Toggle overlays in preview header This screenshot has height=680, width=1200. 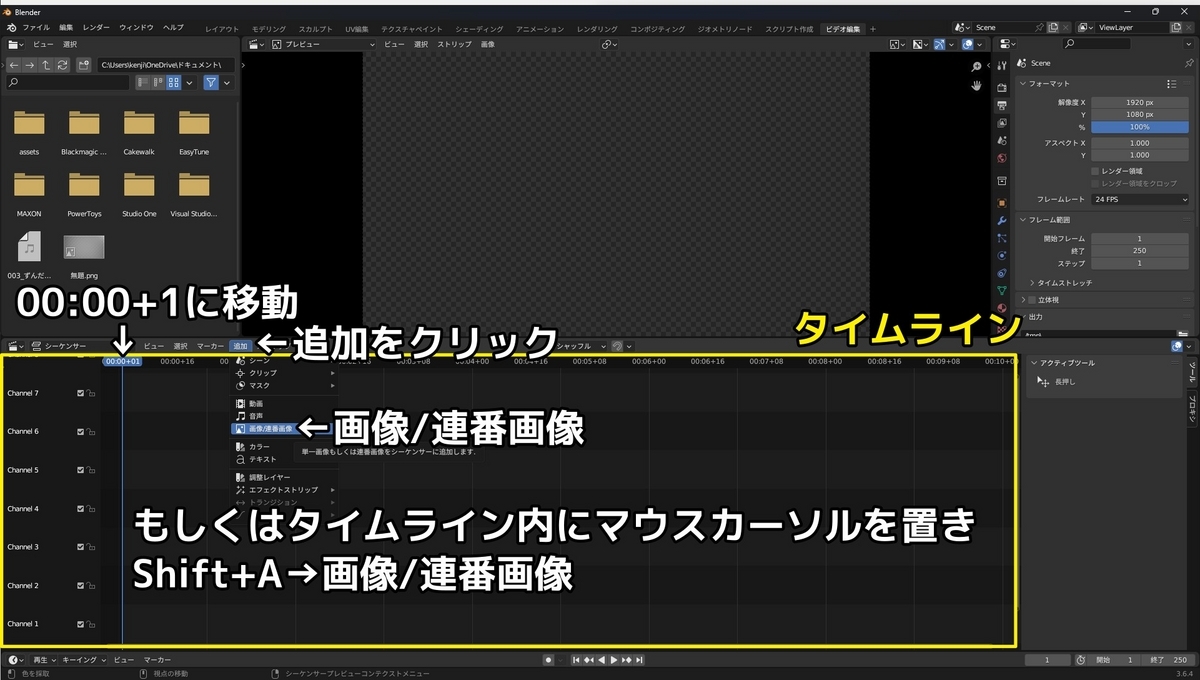(x=967, y=45)
